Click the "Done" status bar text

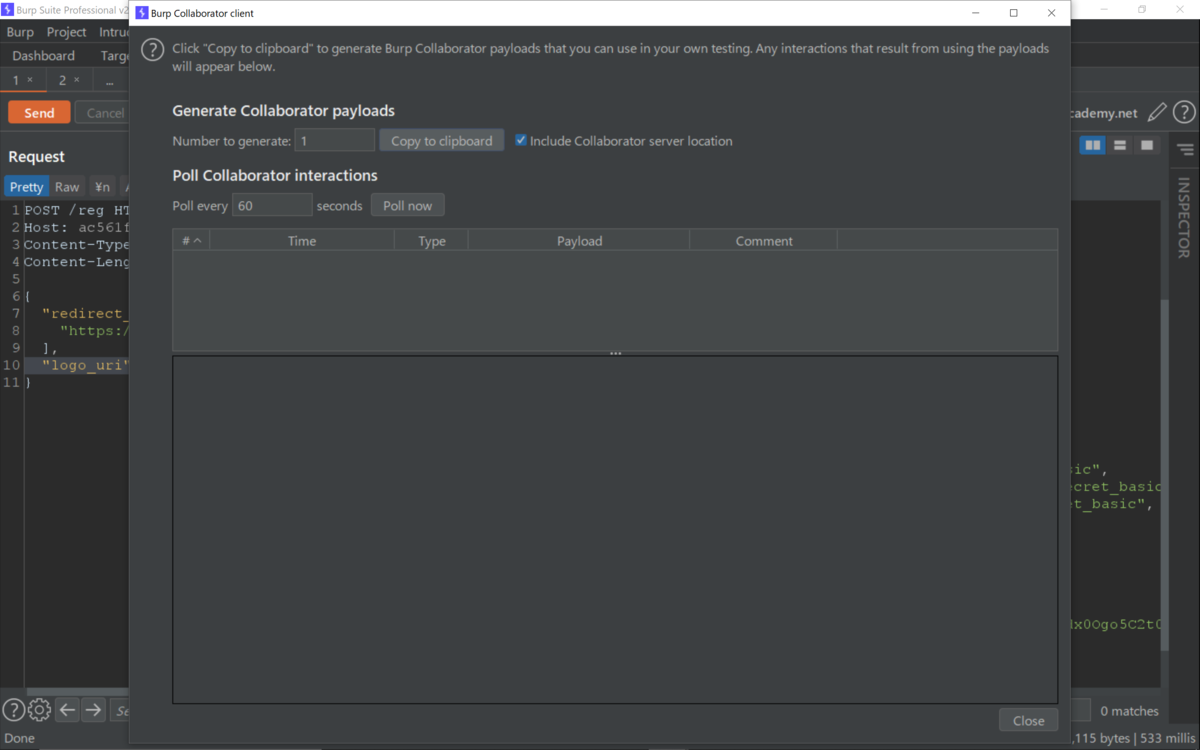tap(20, 738)
